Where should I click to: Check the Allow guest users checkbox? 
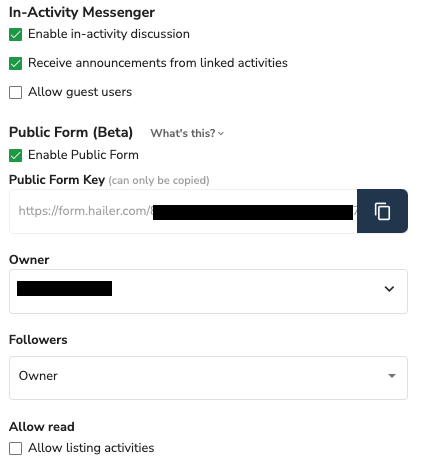click(15, 92)
